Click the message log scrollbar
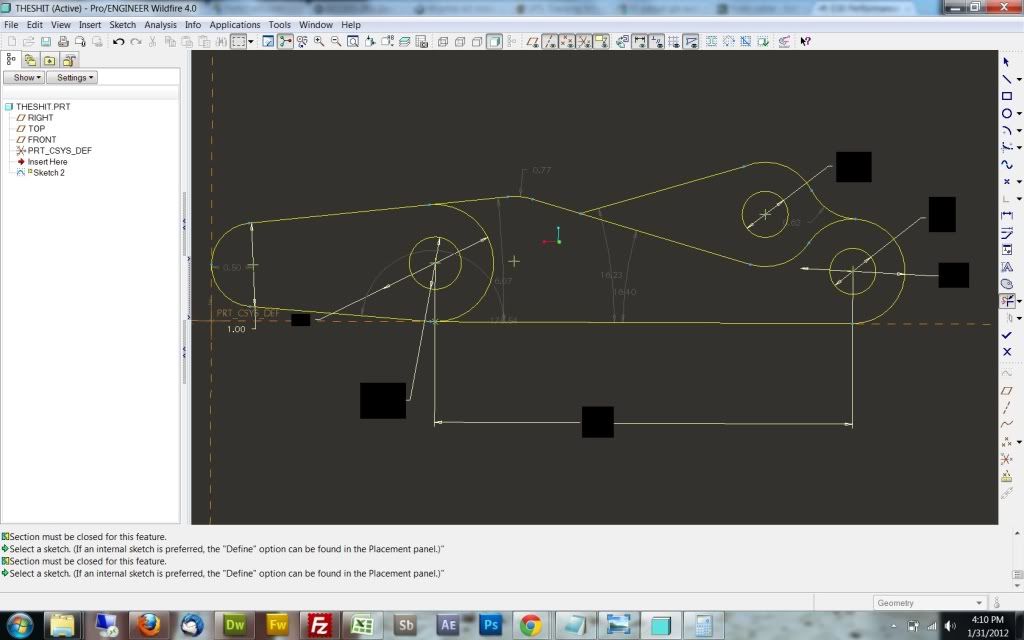Image resolution: width=1024 pixels, height=640 pixels. point(1017,575)
